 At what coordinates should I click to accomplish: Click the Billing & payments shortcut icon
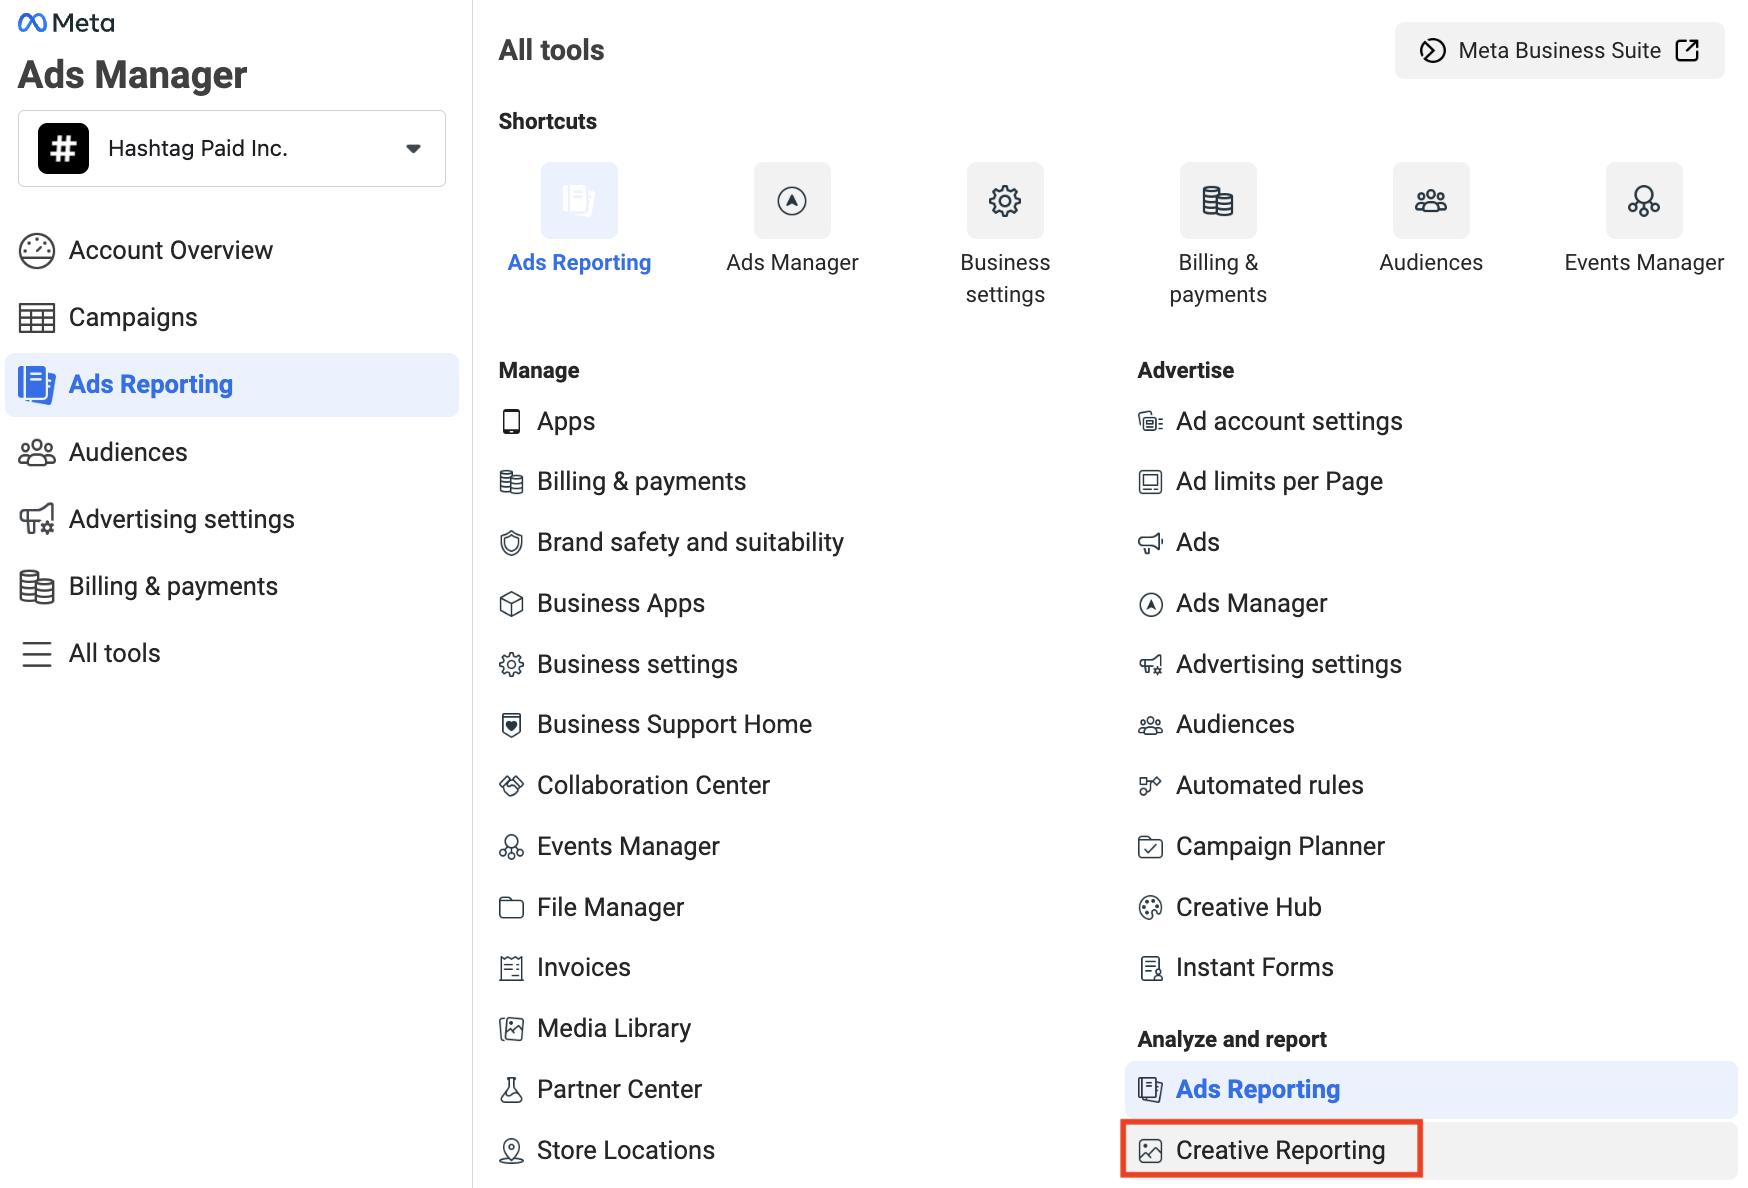1218,200
